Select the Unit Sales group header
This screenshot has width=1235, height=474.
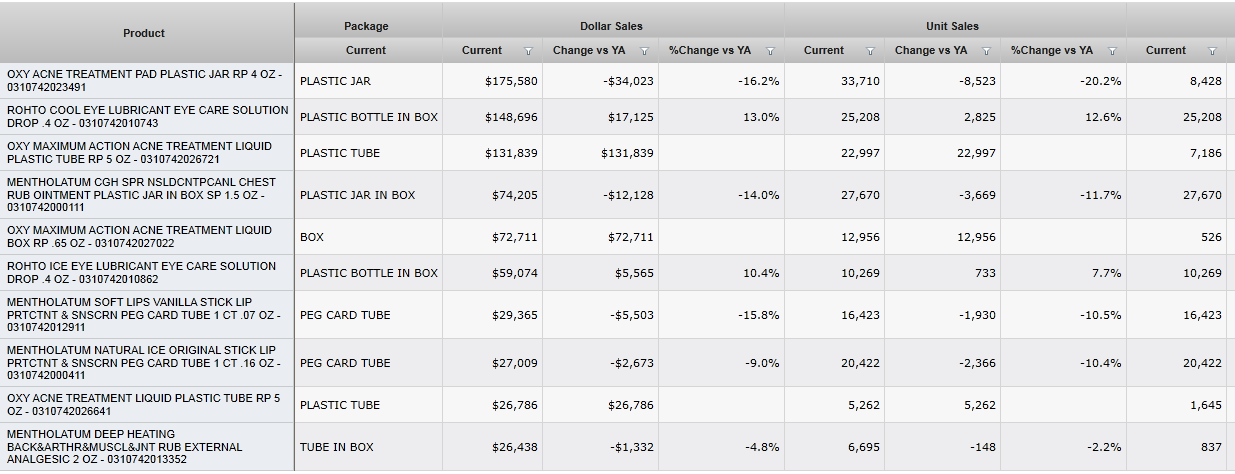coord(952,26)
